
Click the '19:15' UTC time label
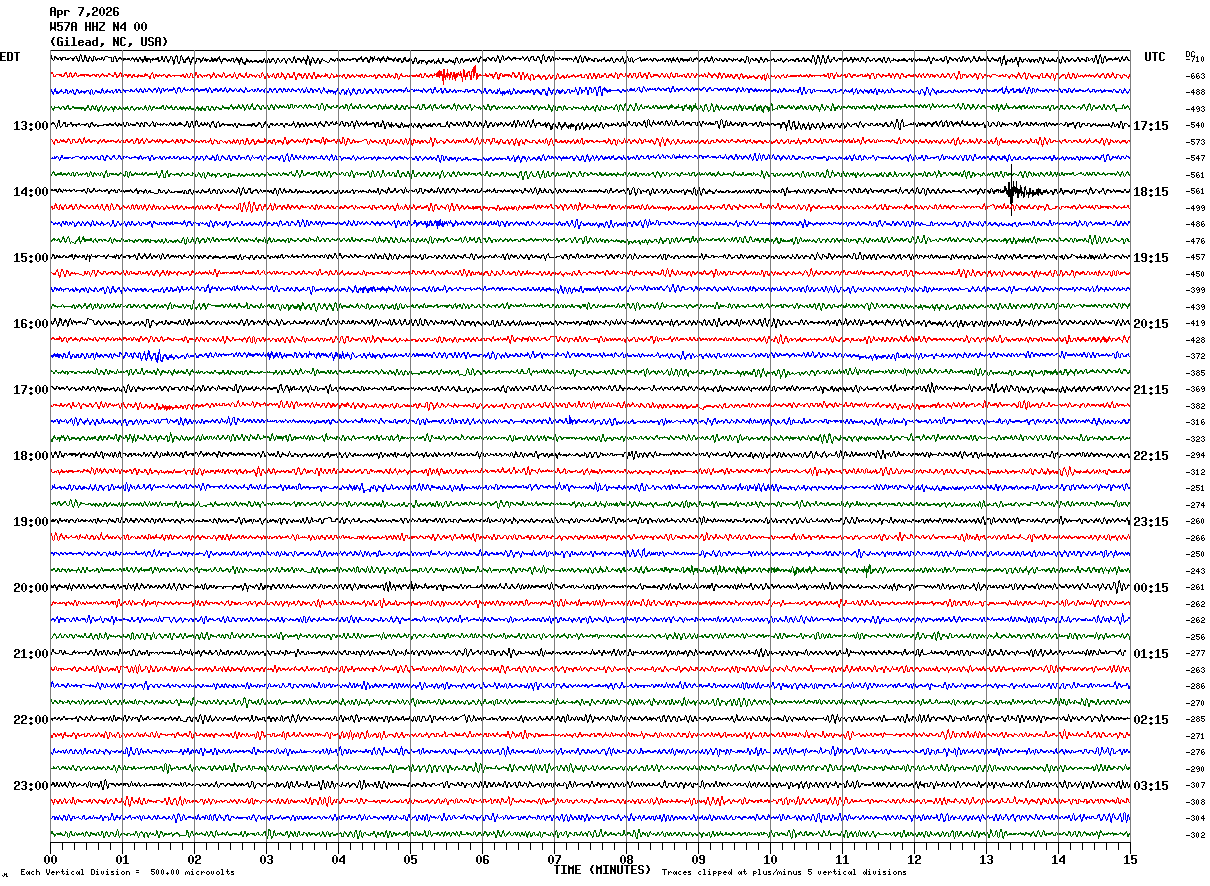click(x=1150, y=258)
